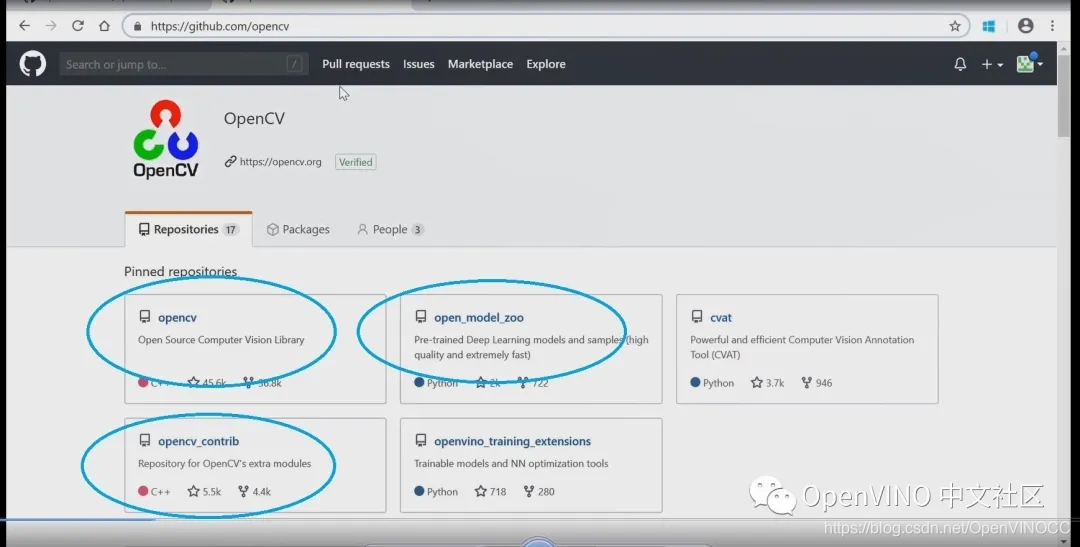
Task: Switch to the People tab
Action: [x=390, y=229]
